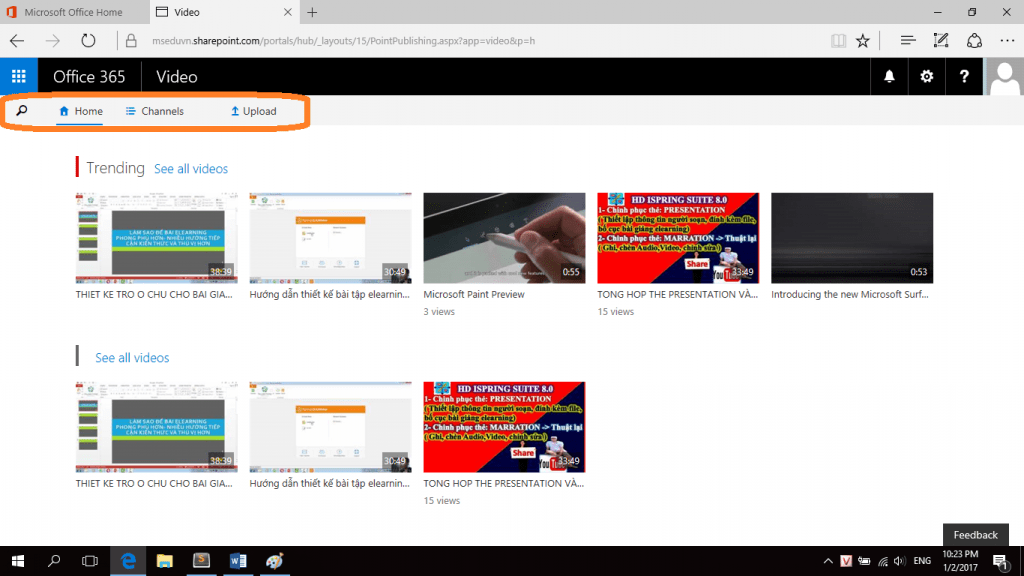The width and height of the screenshot is (1024, 576).
Task: Open the Feedback button
Action: pyautogui.click(x=976, y=535)
